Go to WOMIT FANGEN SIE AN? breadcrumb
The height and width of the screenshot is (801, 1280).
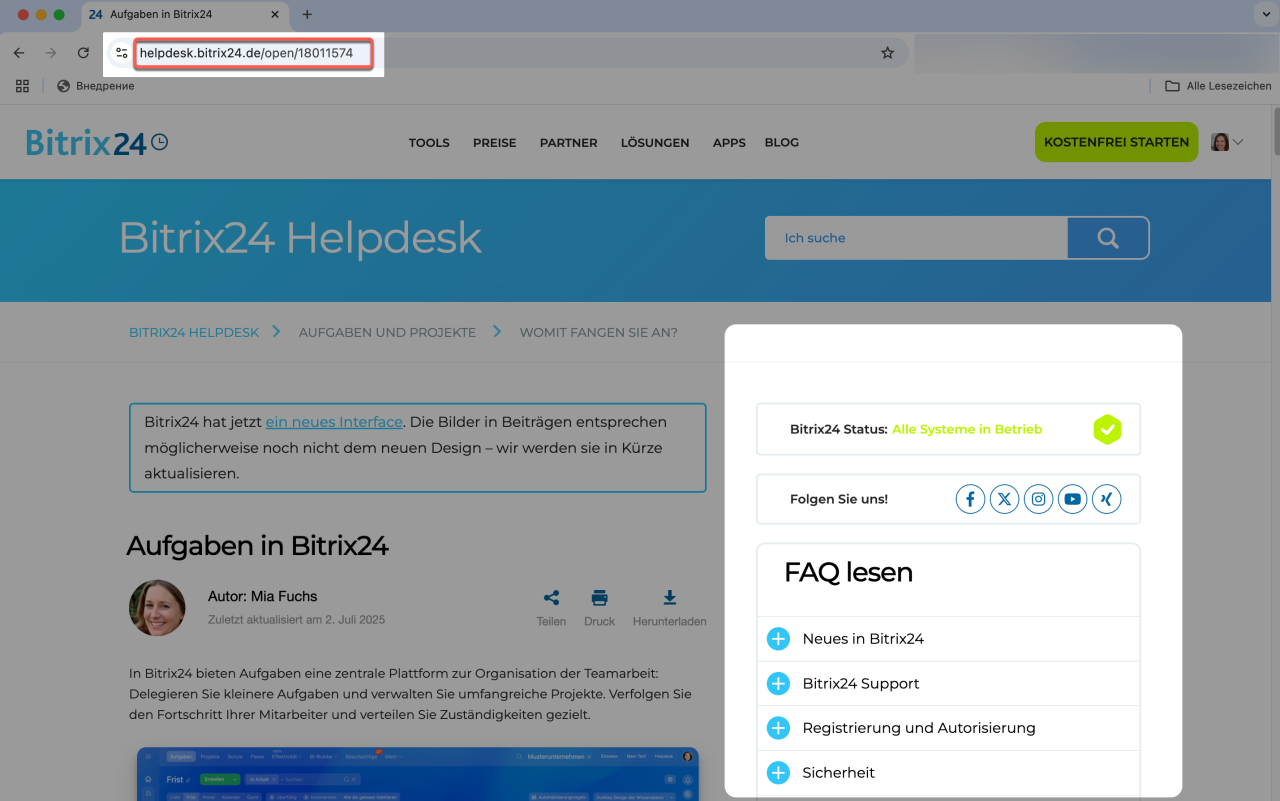[598, 332]
